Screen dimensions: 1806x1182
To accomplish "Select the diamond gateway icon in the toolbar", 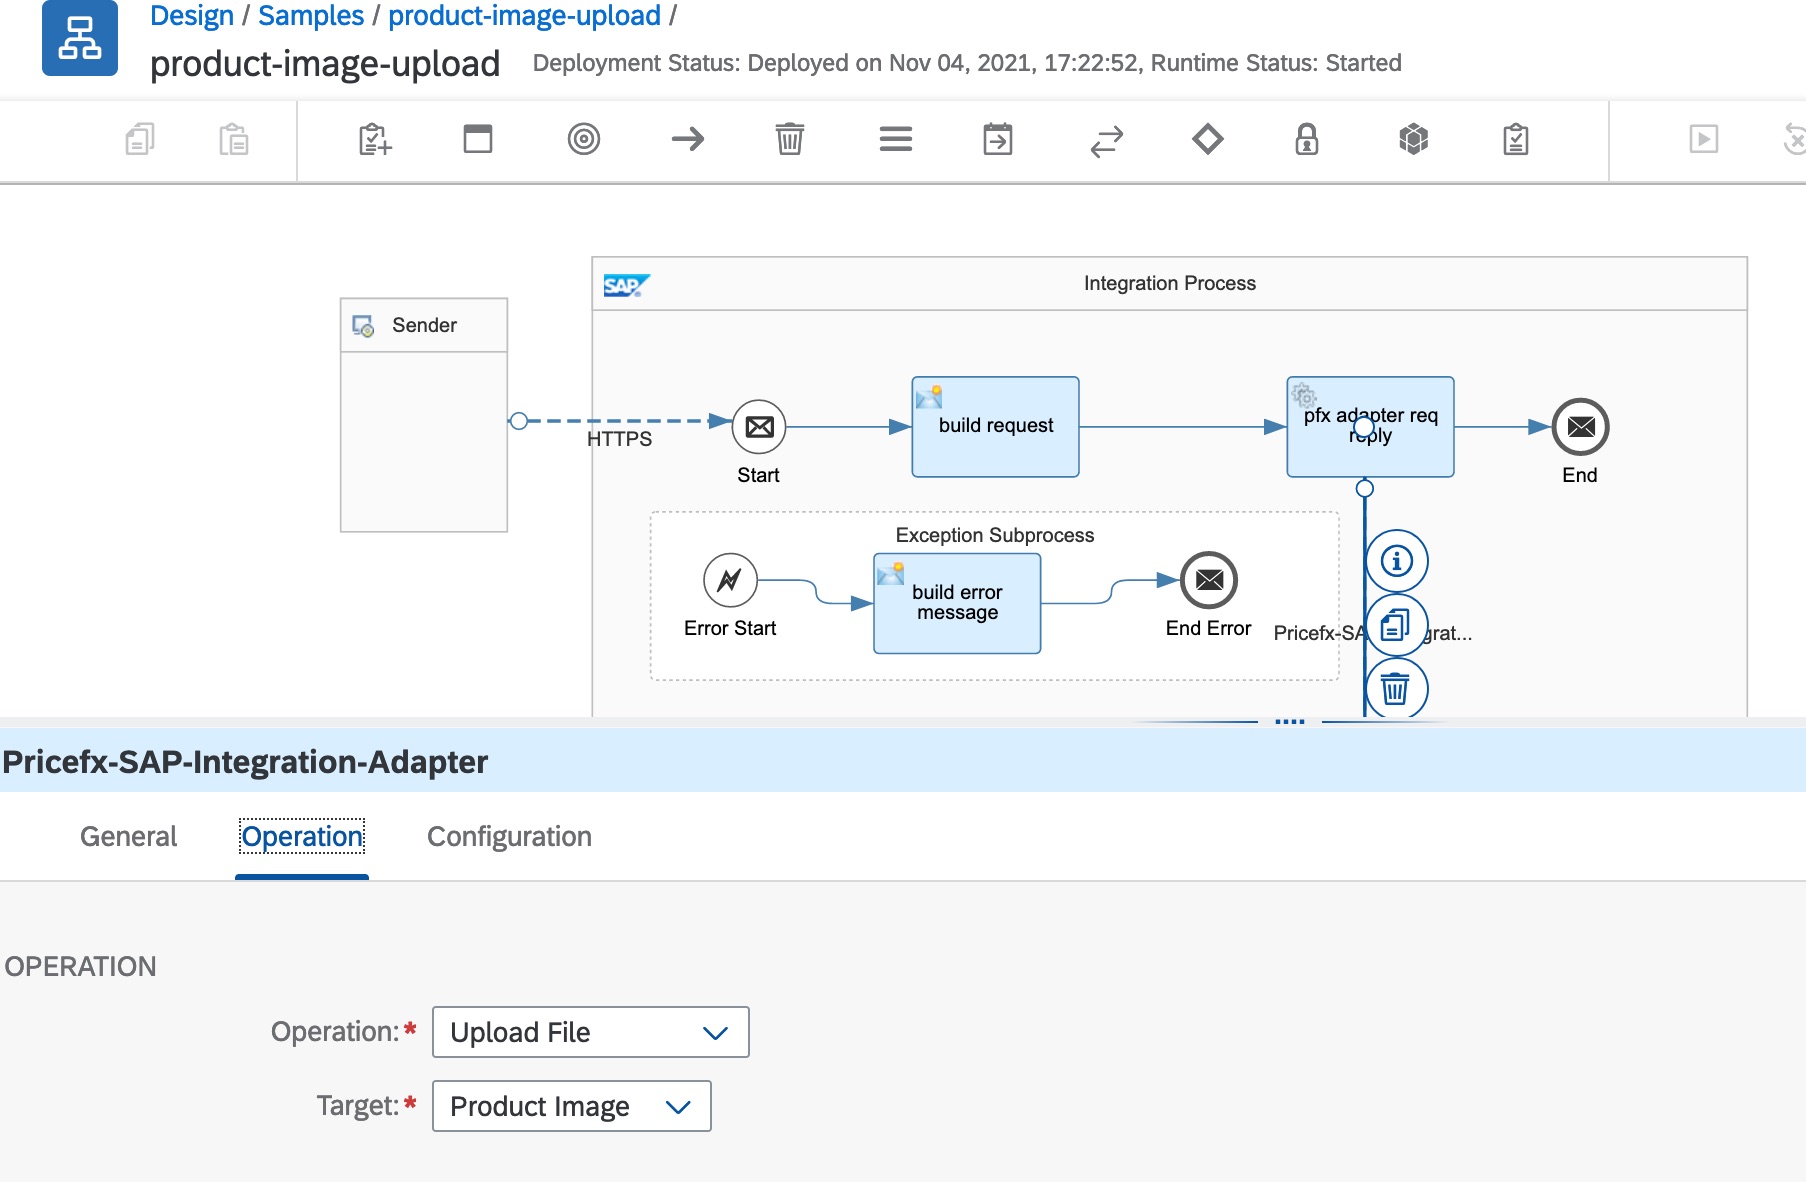I will (x=1207, y=139).
